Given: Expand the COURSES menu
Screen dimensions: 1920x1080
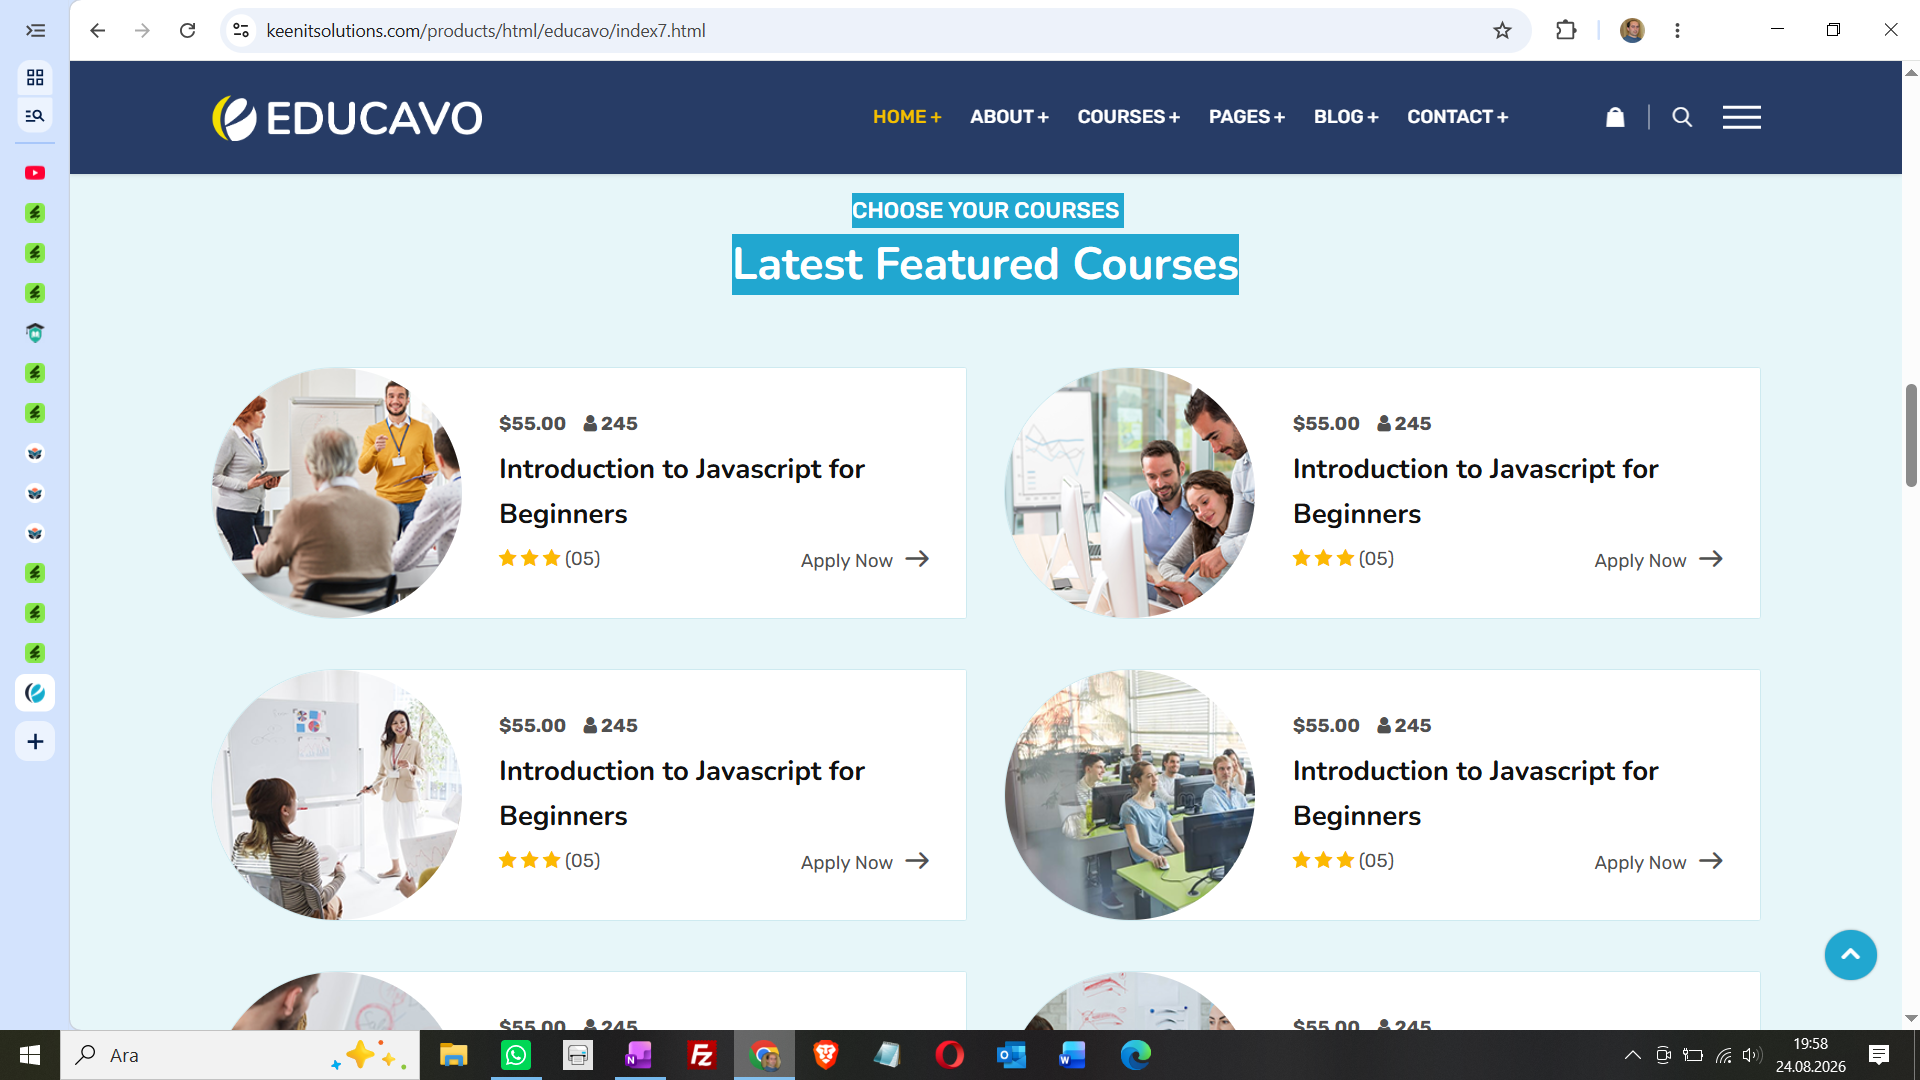Looking at the screenshot, I should pyautogui.click(x=1129, y=117).
